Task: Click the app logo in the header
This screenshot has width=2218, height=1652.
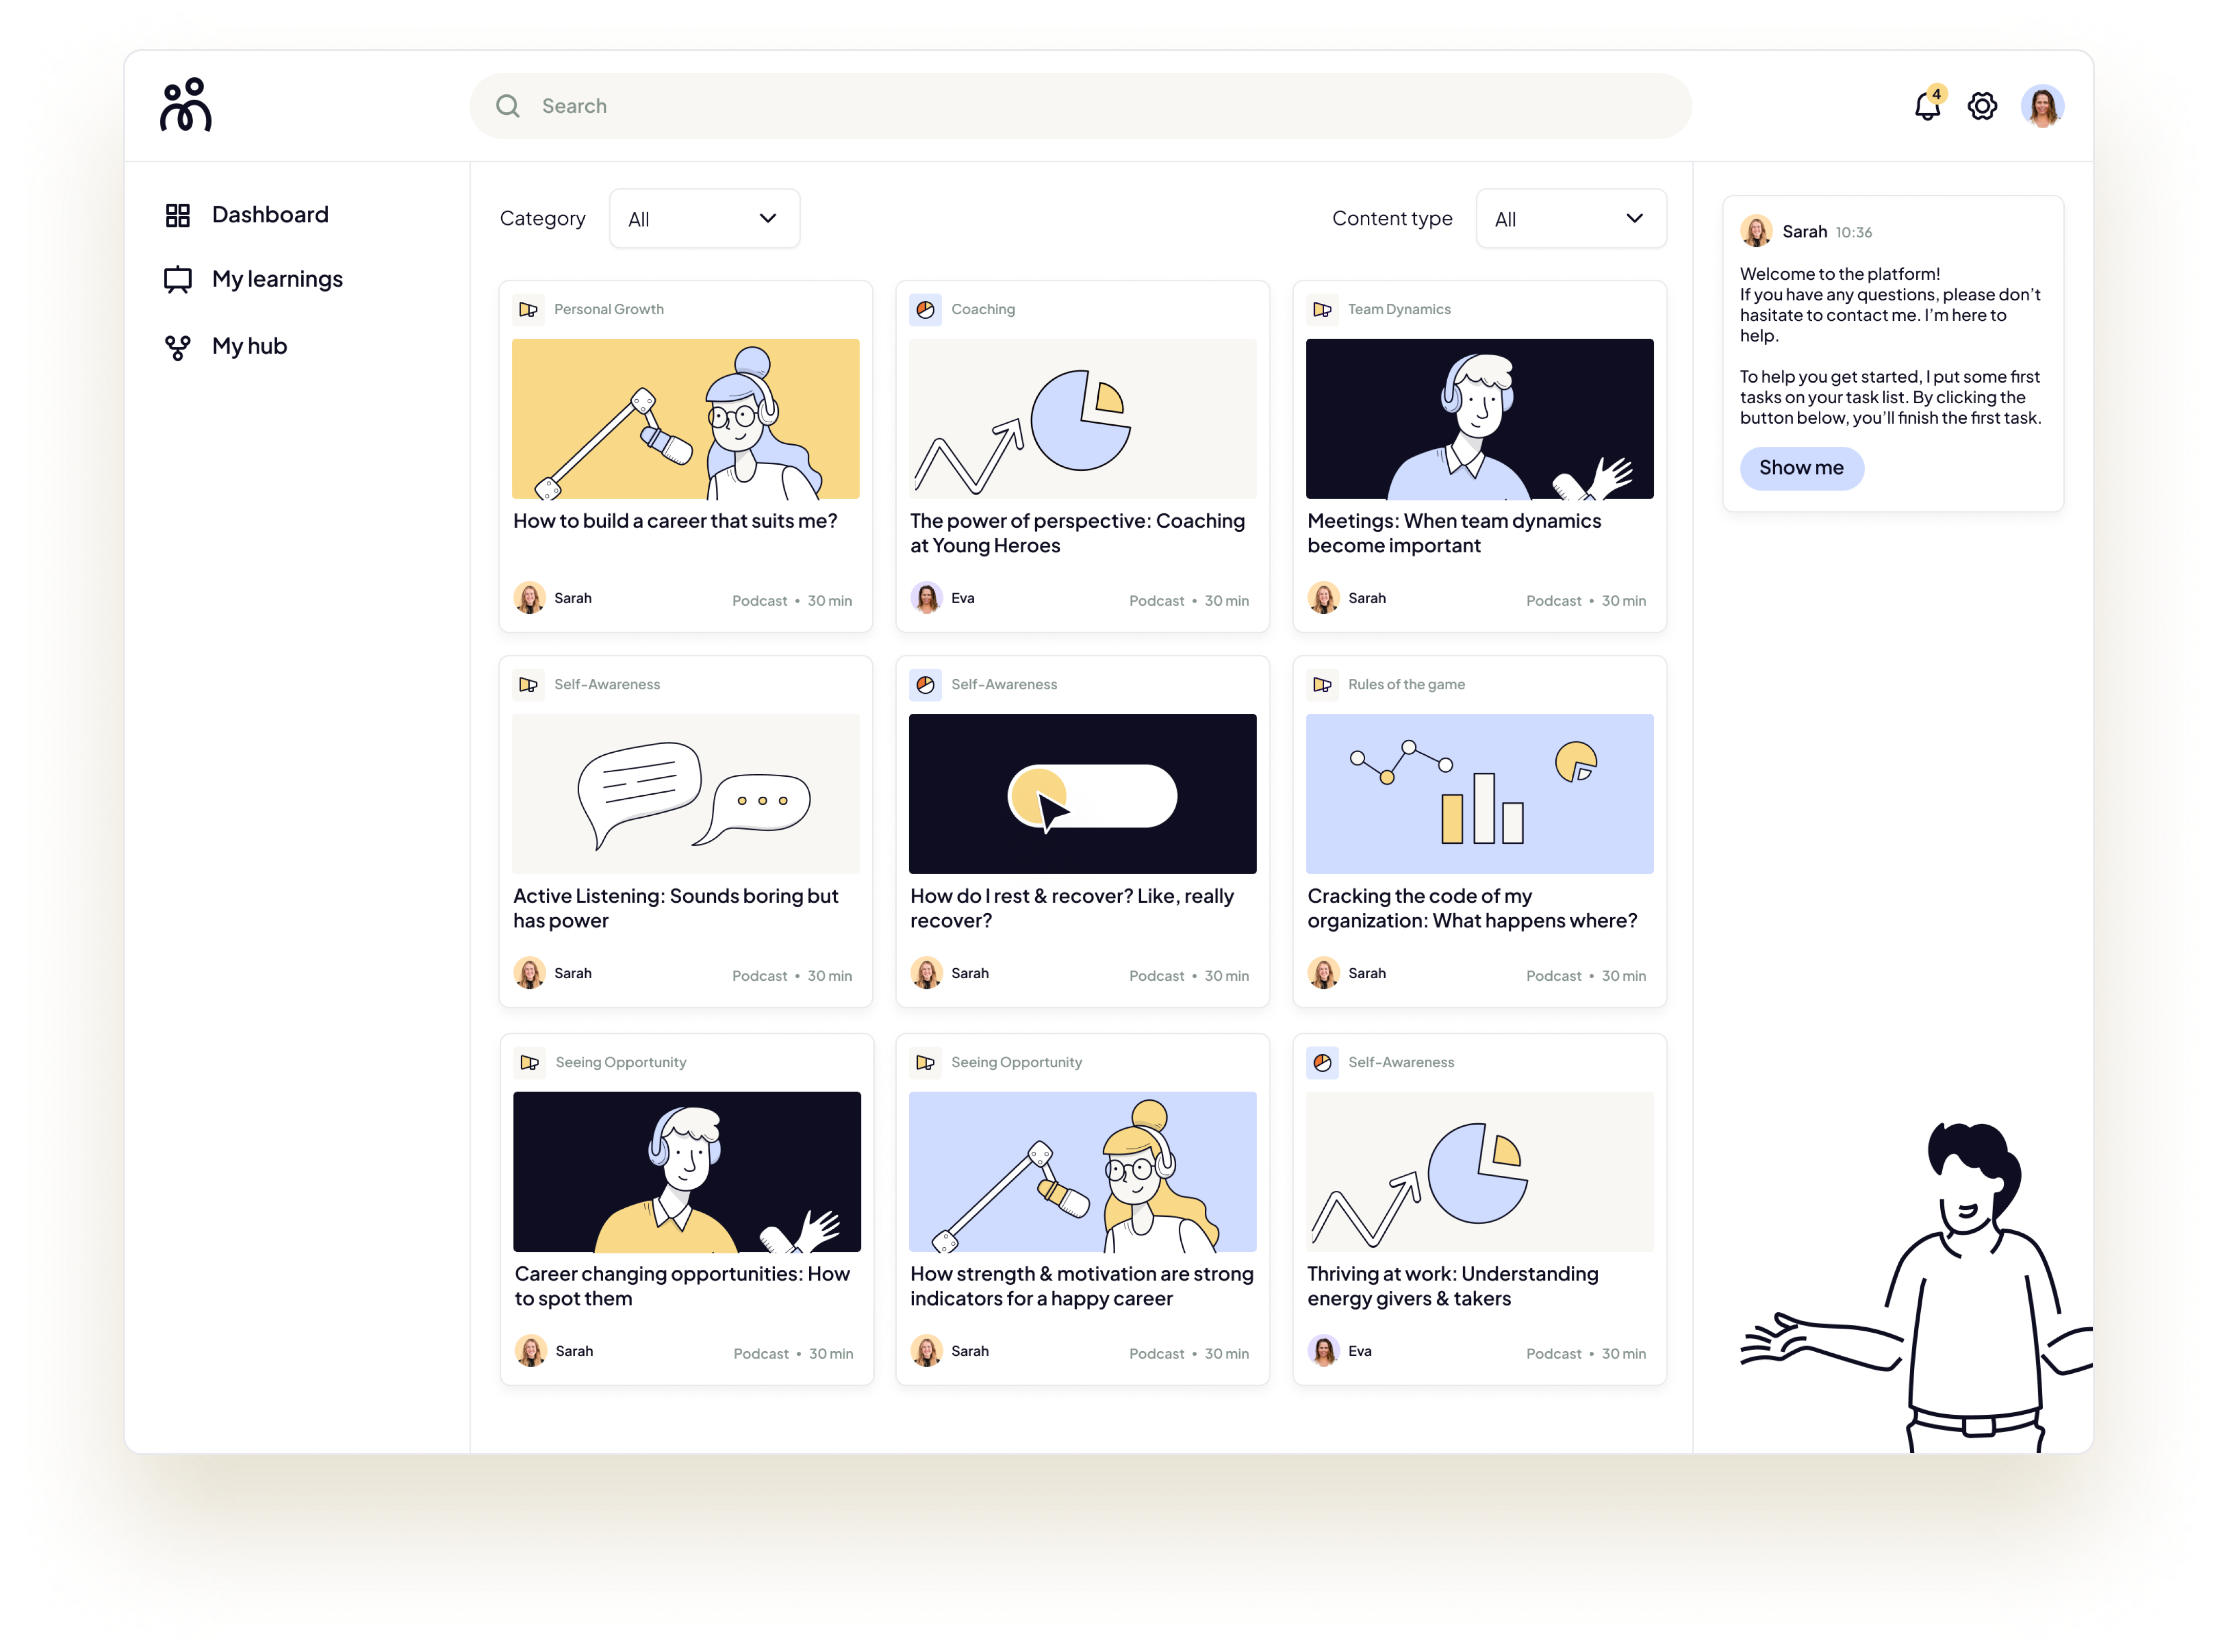Action: pos(186,105)
